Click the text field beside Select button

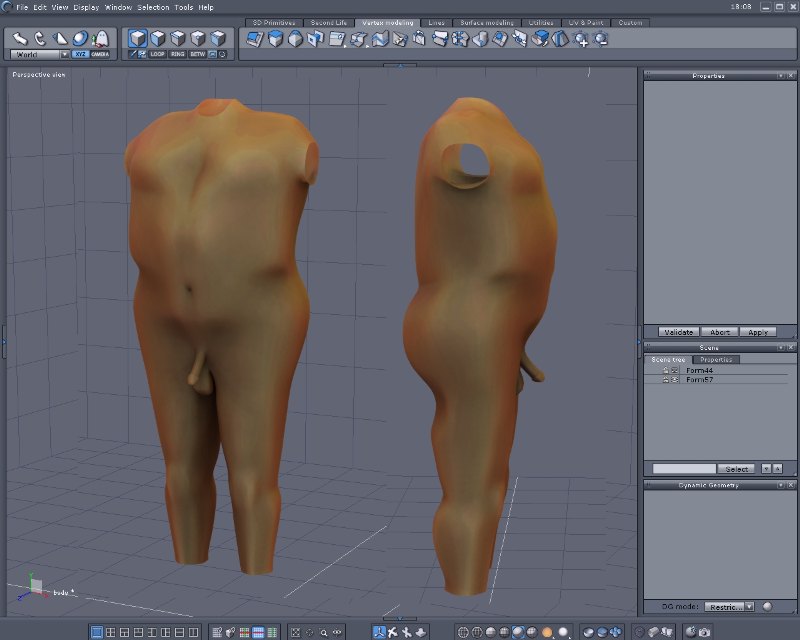coord(684,469)
